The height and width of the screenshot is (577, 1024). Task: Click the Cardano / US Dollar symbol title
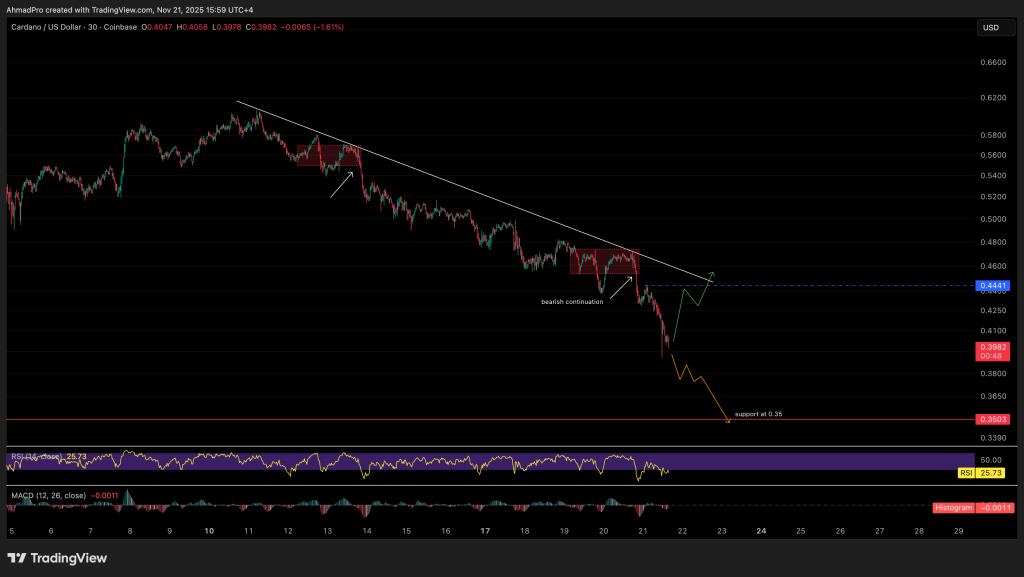coord(60,27)
